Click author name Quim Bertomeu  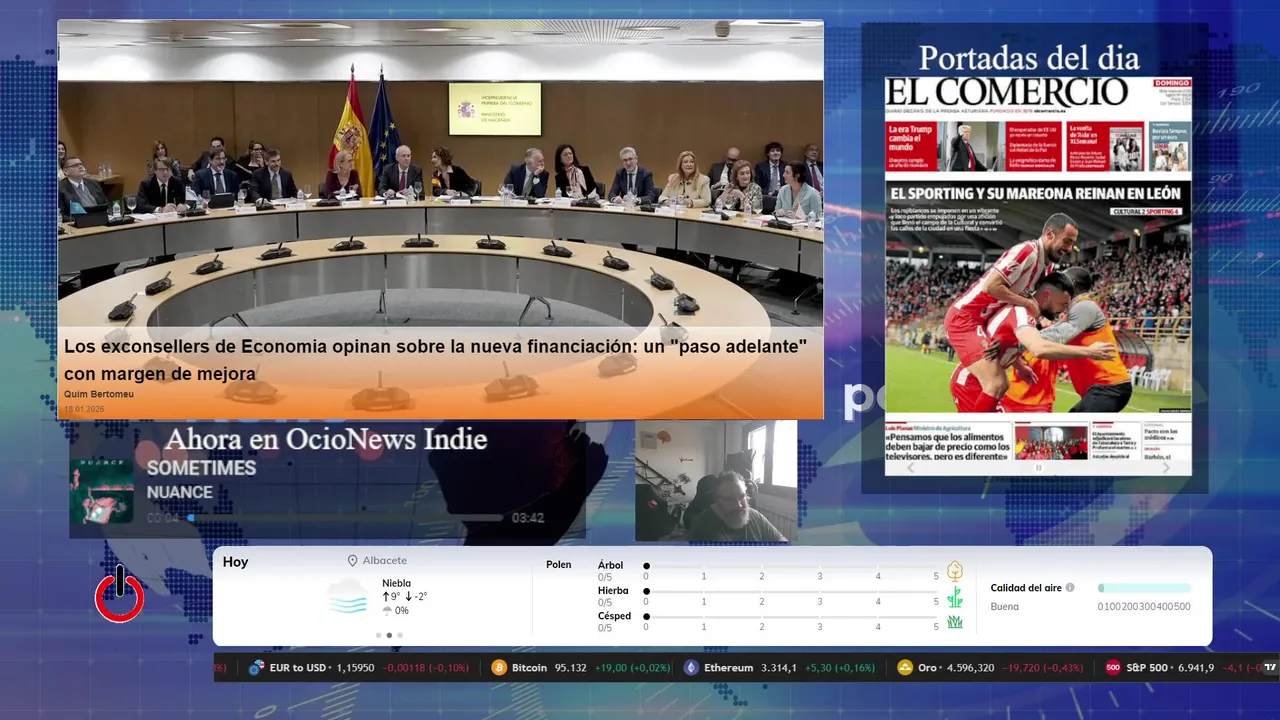[98, 394]
